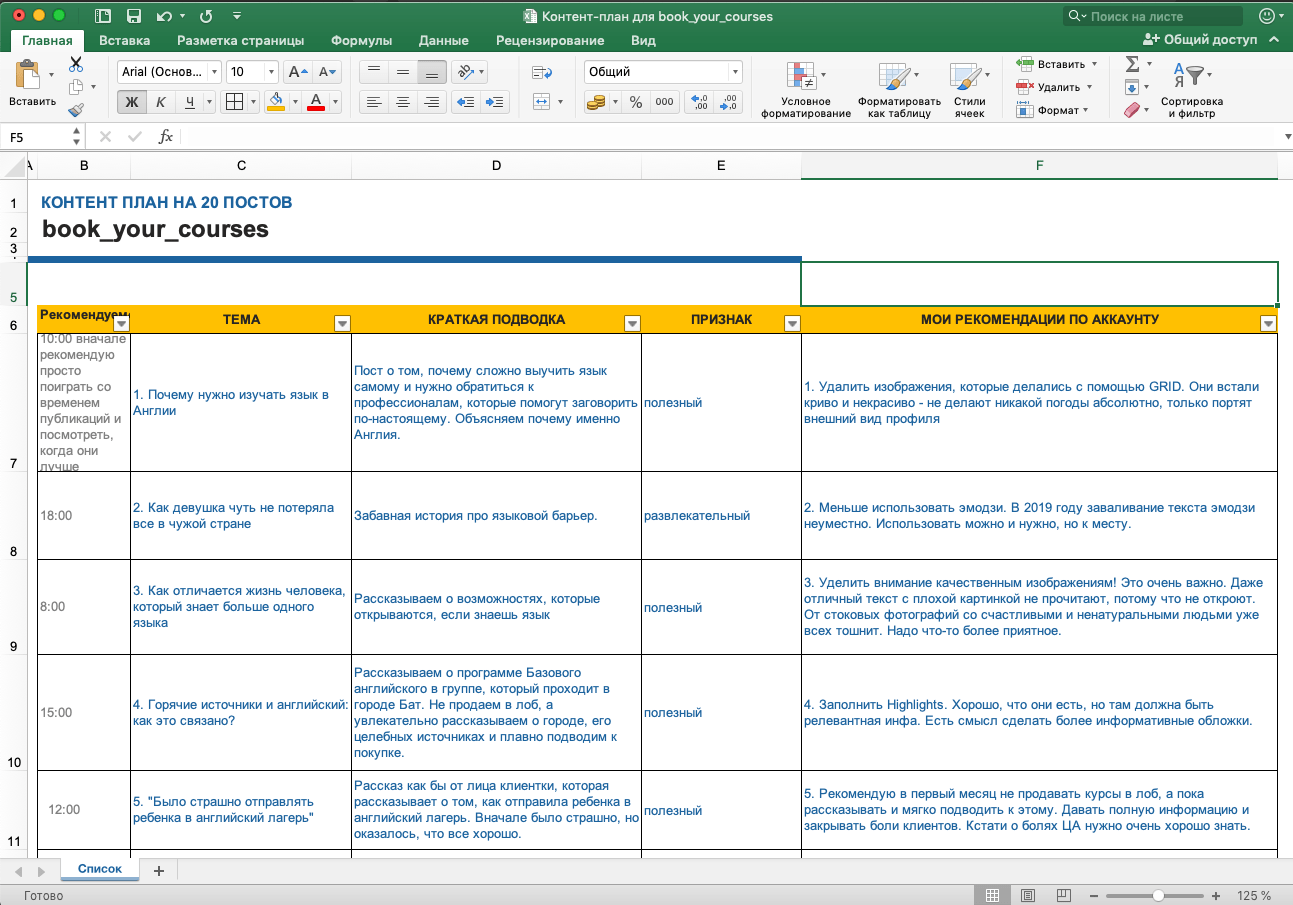1293x905 pixels.
Task: Open the ТЕМА column filter dropdown
Action: [x=342, y=323]
